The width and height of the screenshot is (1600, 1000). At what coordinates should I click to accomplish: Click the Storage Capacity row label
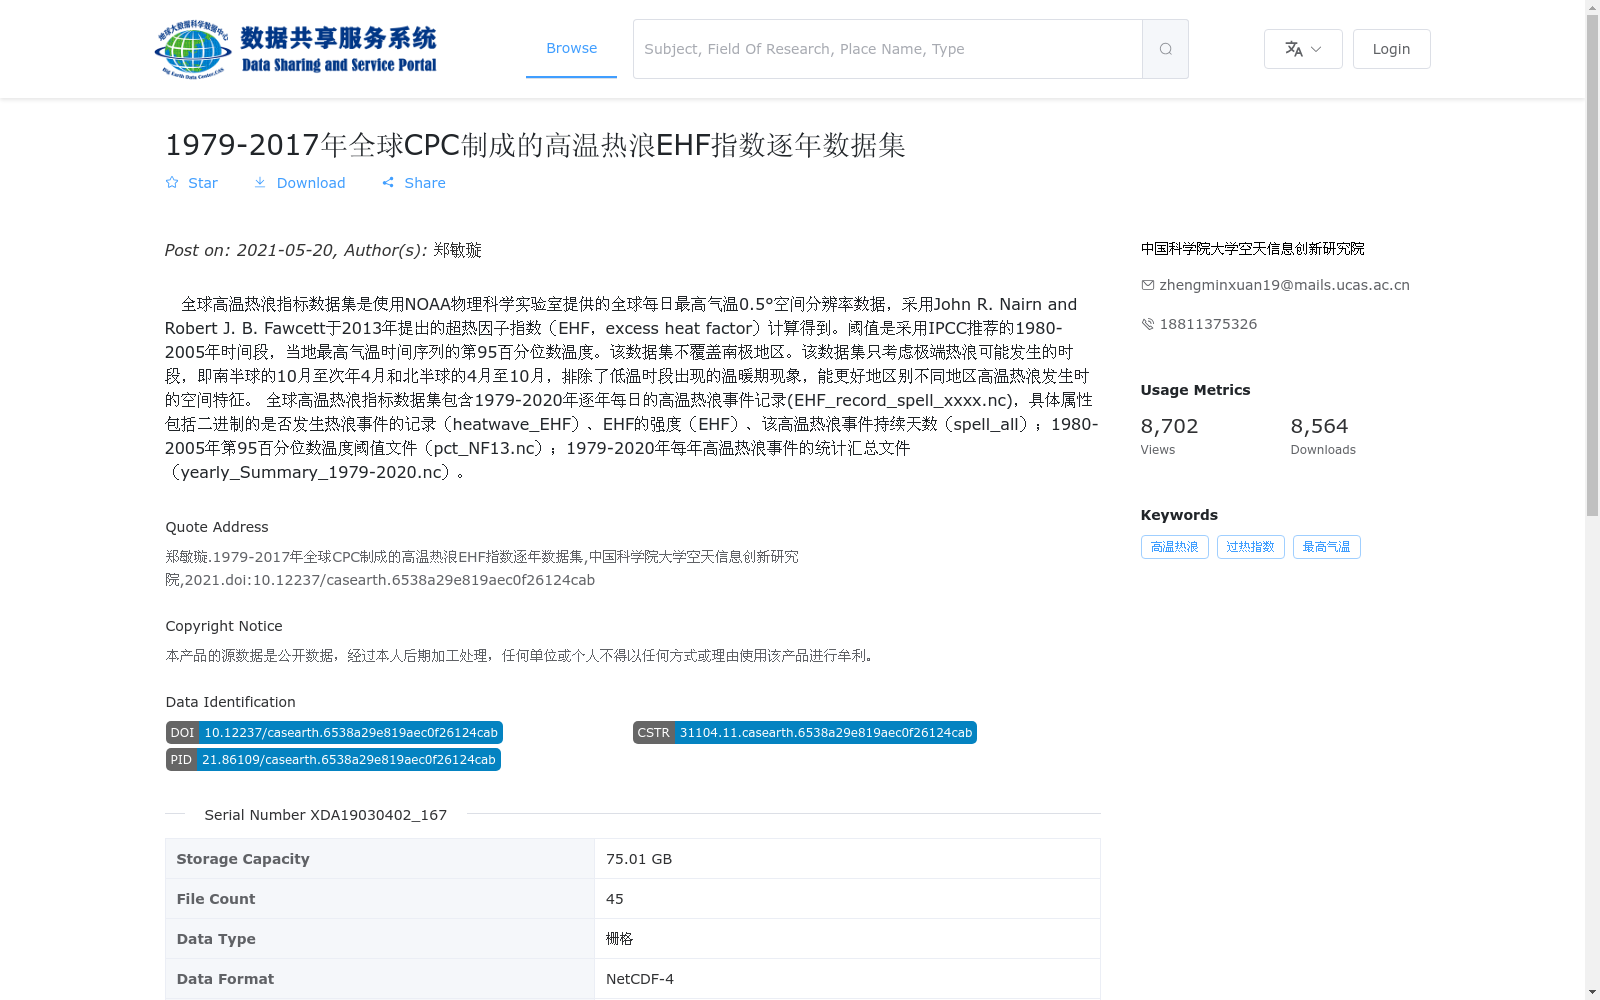[243, 859]
